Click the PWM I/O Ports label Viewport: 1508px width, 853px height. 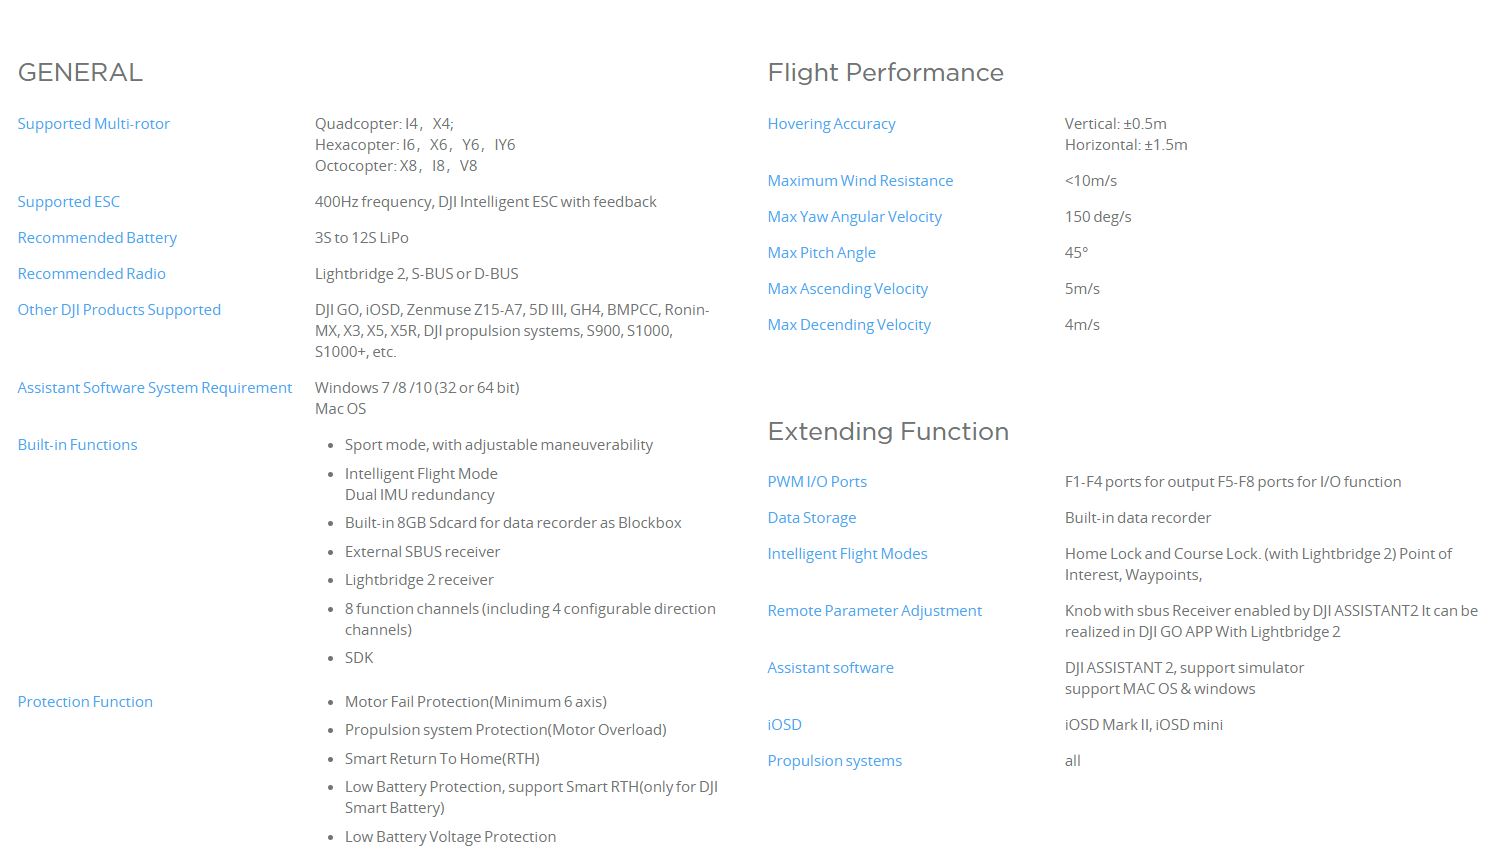(817, 482)
